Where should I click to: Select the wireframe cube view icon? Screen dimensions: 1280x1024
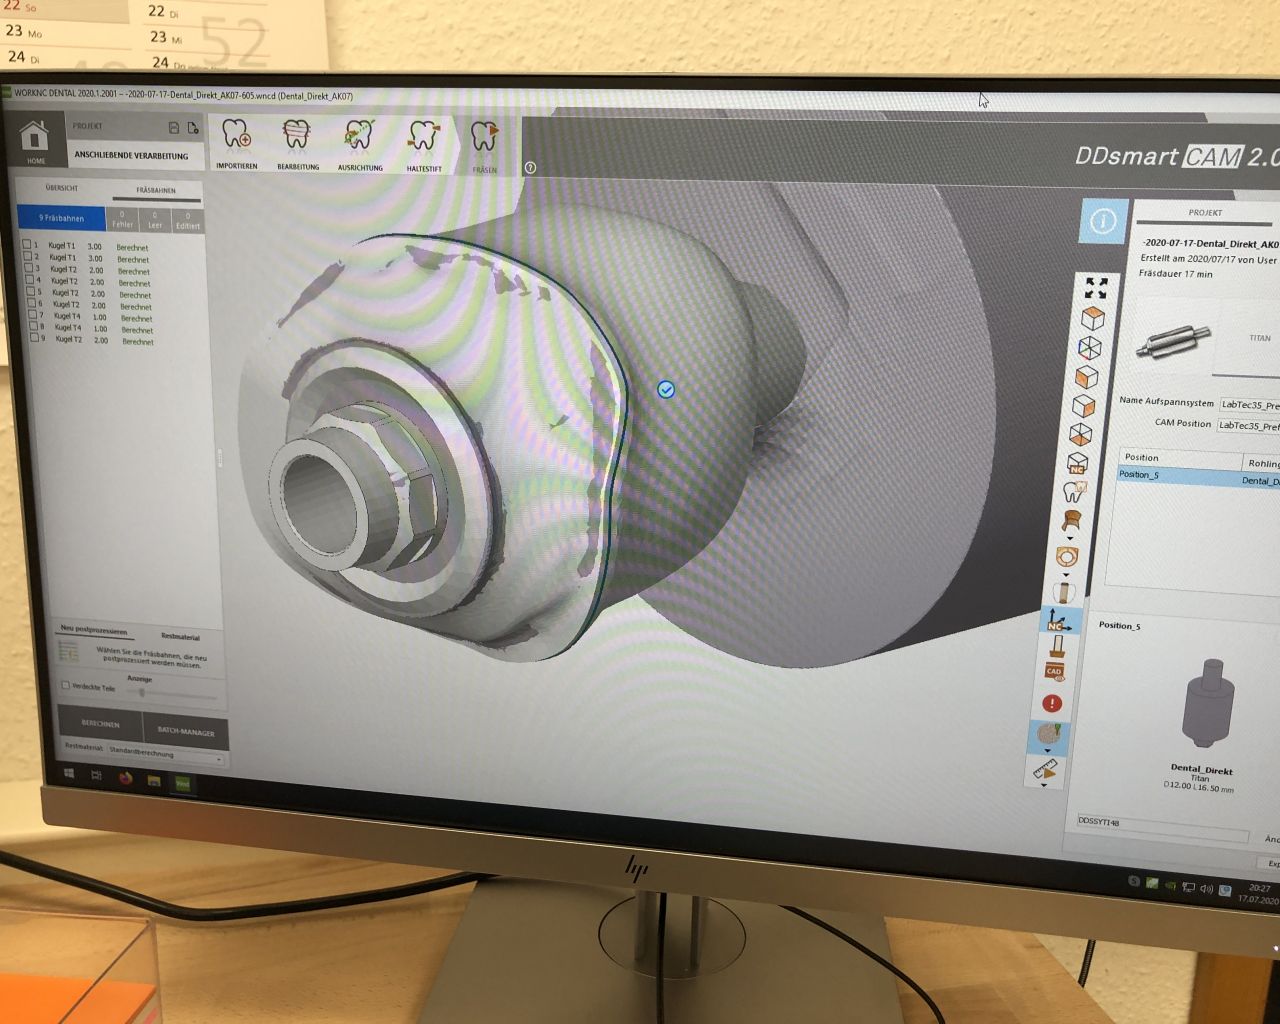(x=1089, y=347)
